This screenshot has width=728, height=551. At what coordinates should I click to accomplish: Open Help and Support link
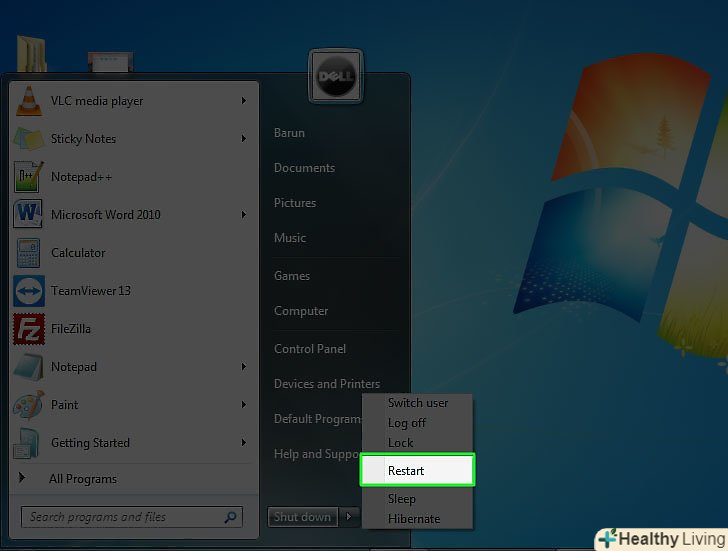pos(317,454)
